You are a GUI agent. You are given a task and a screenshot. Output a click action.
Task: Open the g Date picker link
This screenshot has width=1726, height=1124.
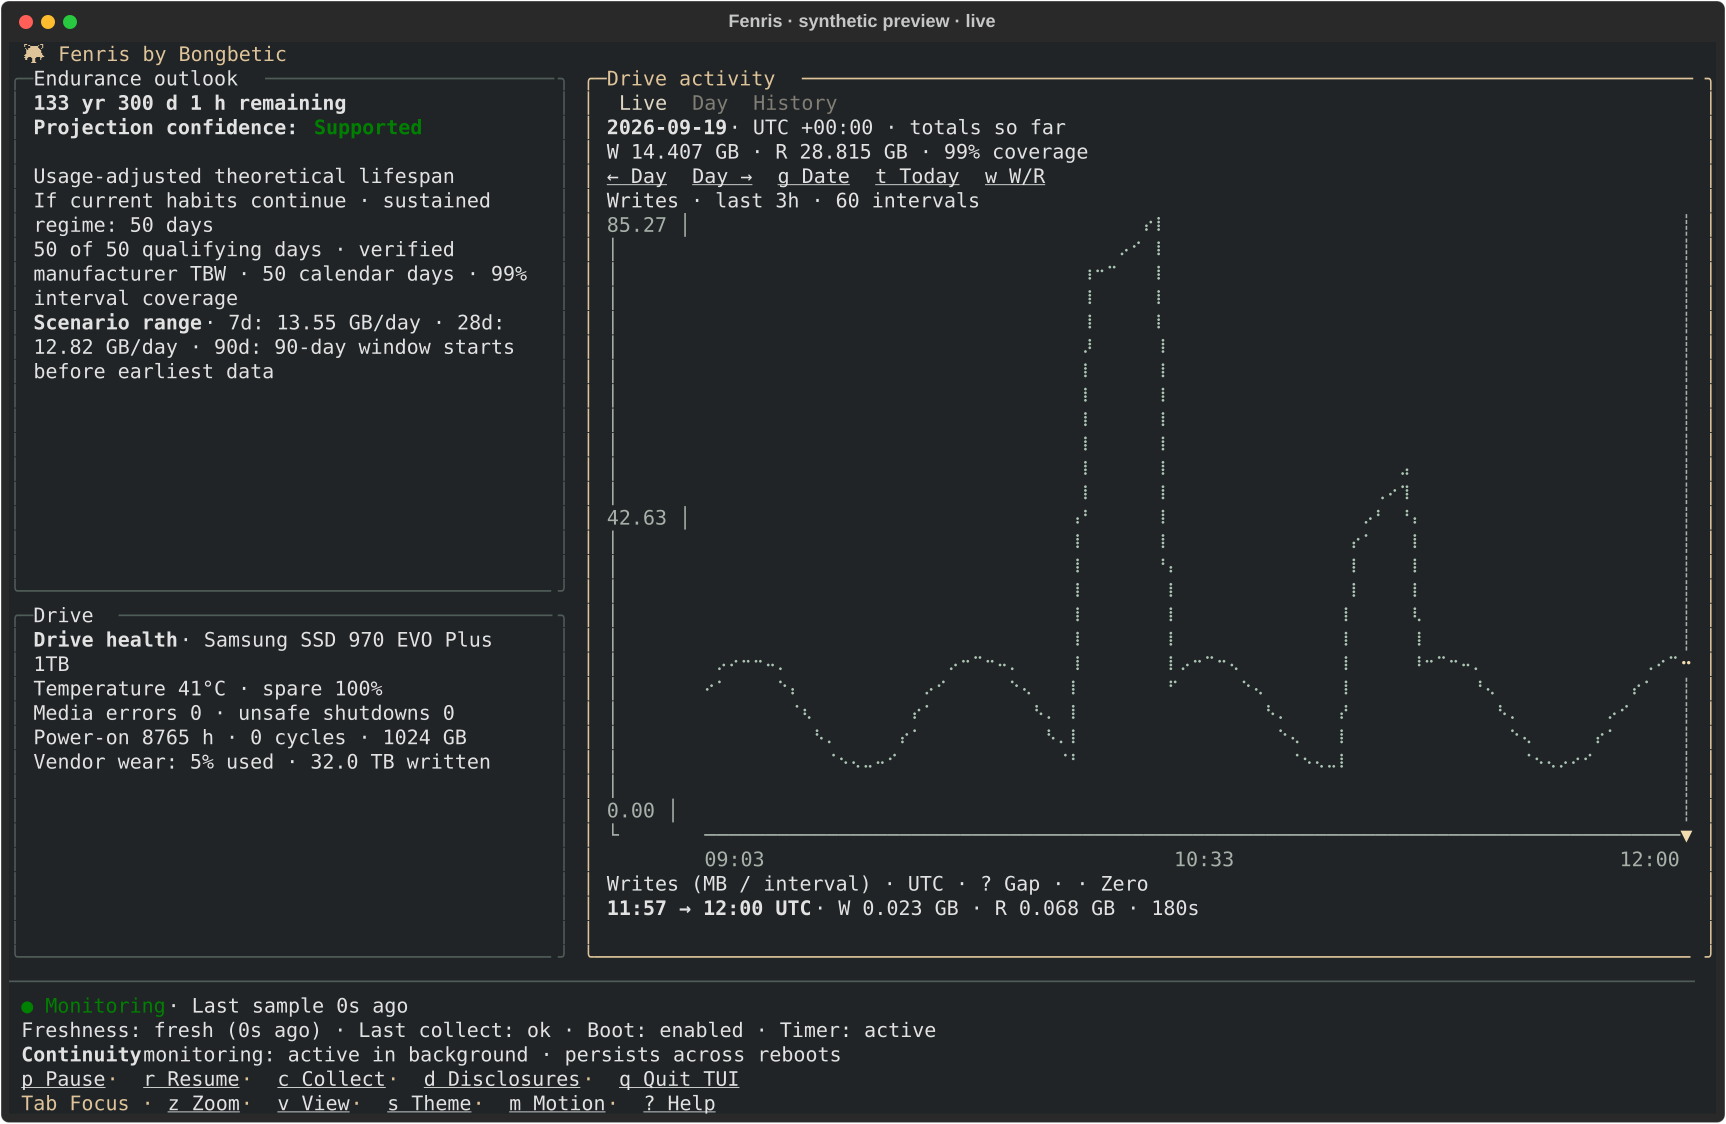coord(813,177)
